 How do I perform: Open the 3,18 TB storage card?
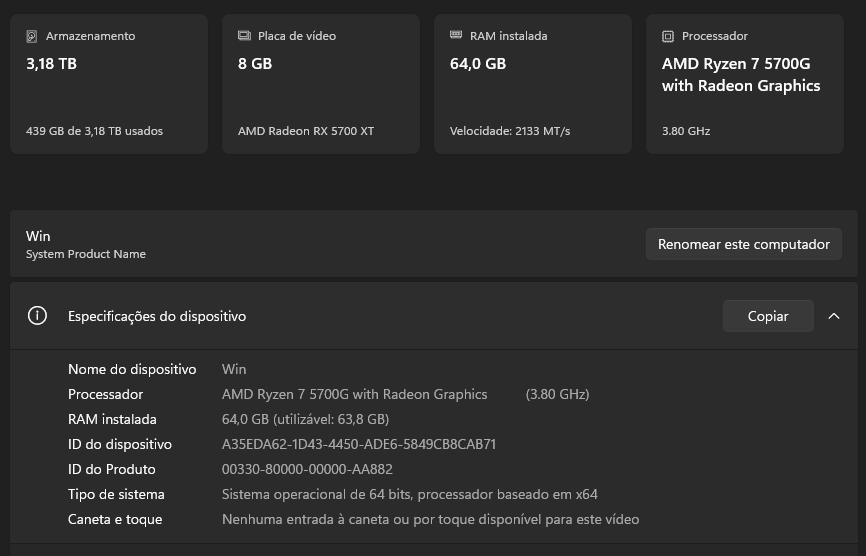[x=108, y=84]
